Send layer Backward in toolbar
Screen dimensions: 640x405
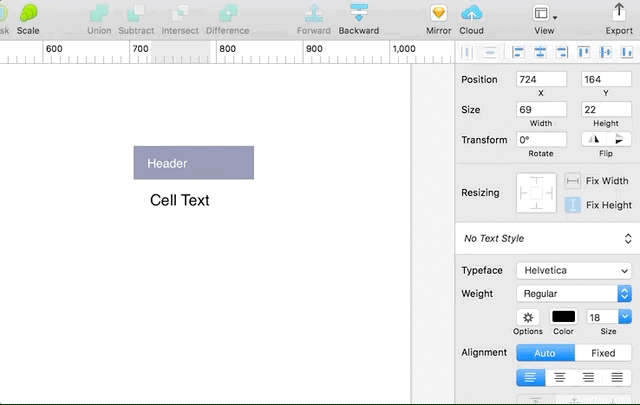click(359, 19)
